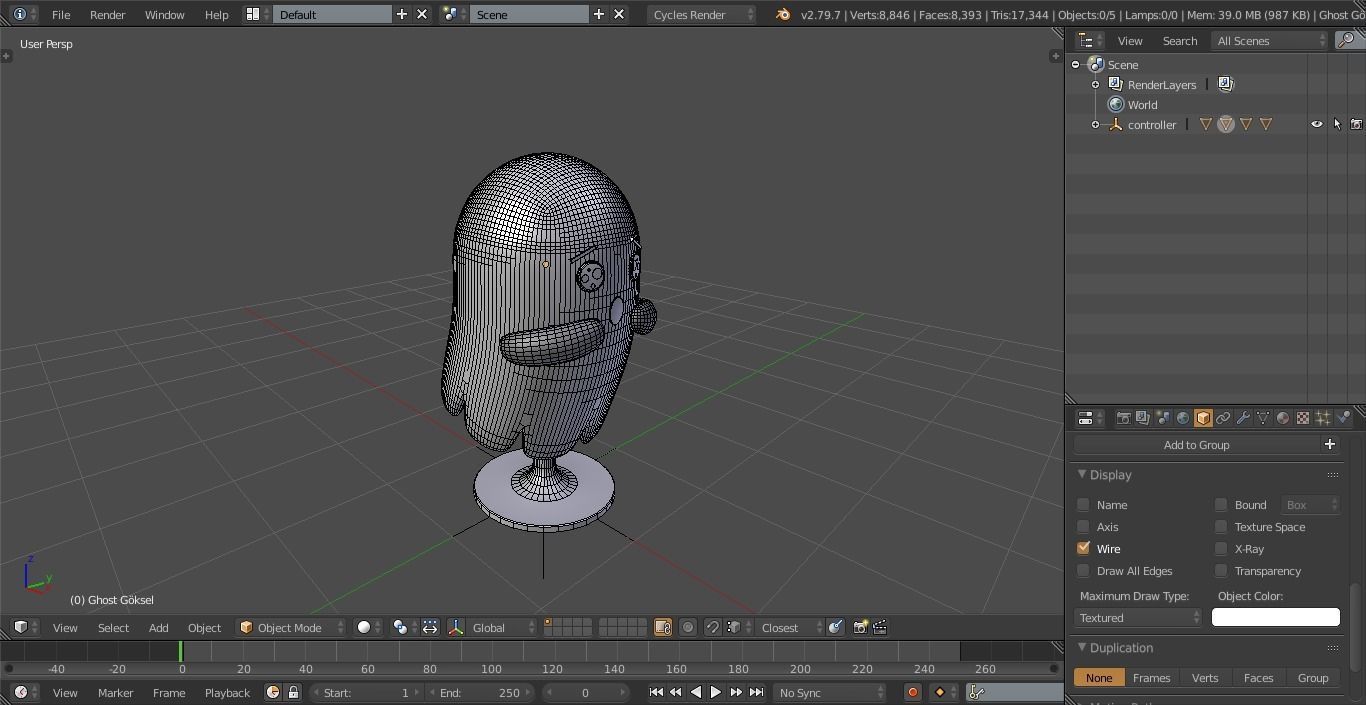Expand the controller item in outliner
Screen dimensions: 1366x705
click(x=1095, y=124)
